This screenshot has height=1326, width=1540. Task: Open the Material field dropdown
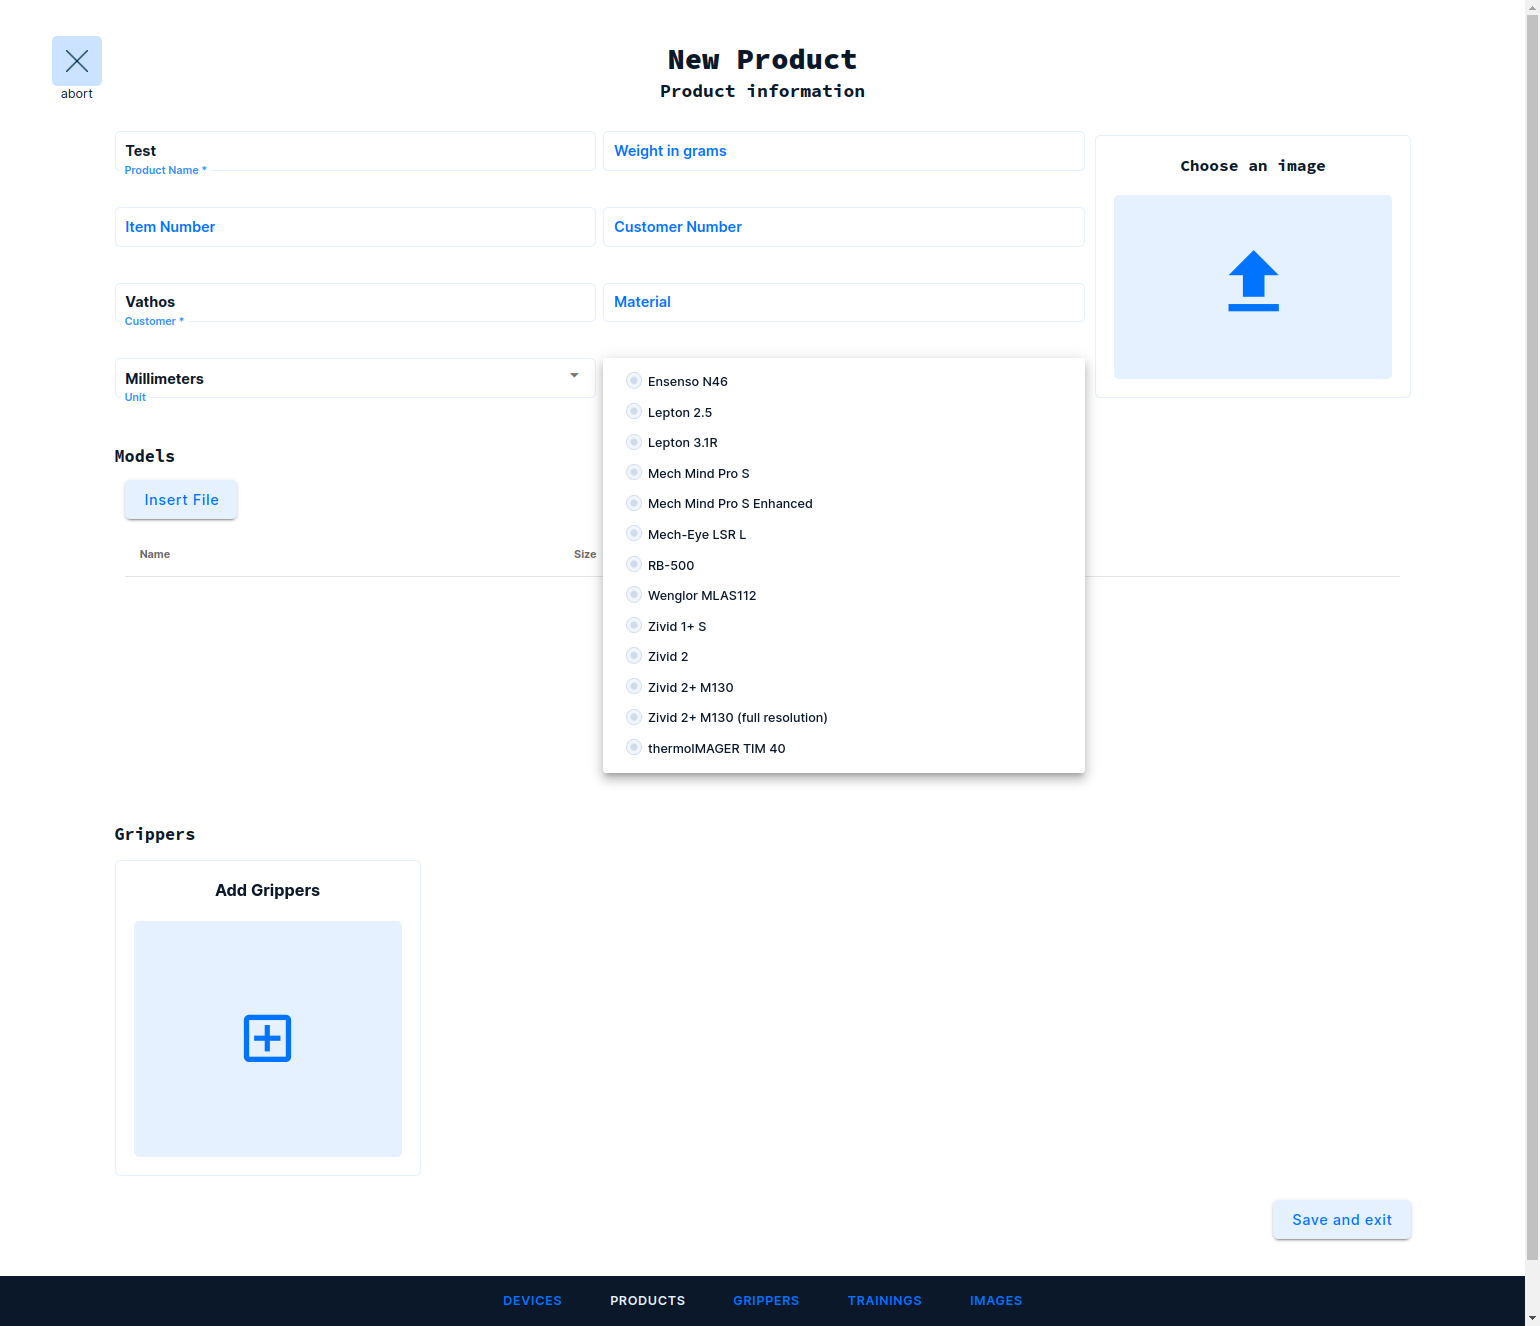click(843, 302)
